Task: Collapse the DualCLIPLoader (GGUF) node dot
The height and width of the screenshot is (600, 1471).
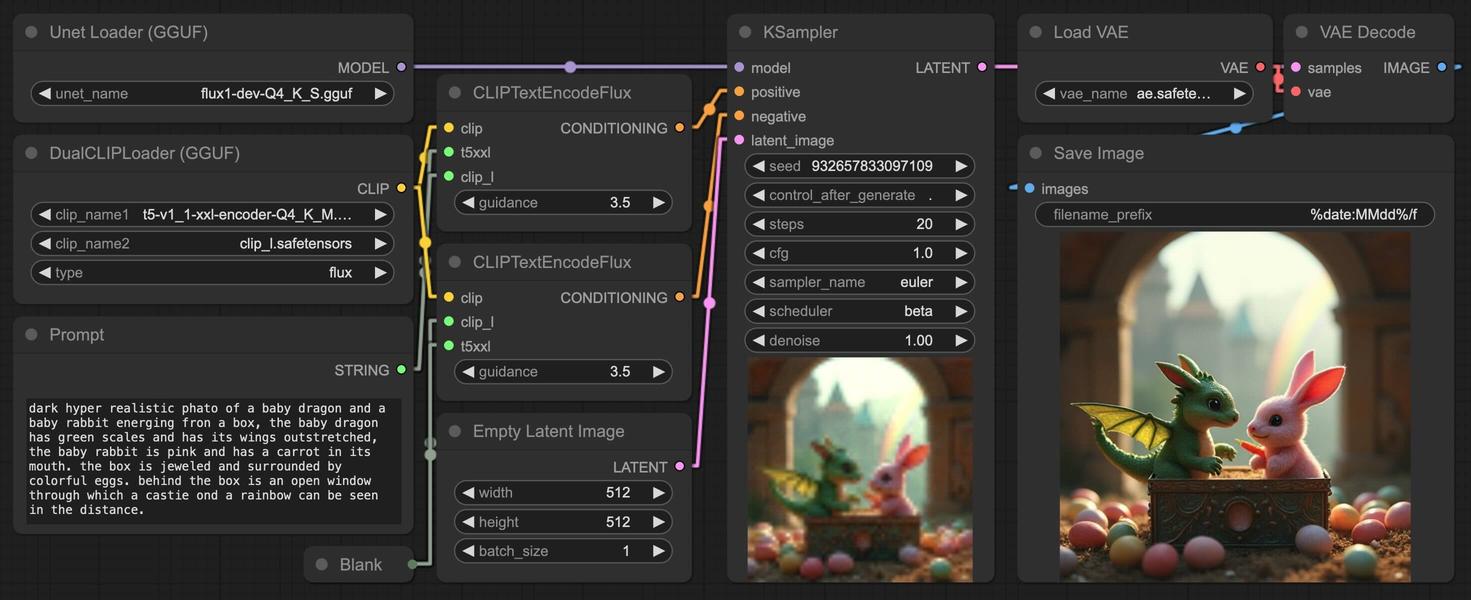Action: coord(31,153)
